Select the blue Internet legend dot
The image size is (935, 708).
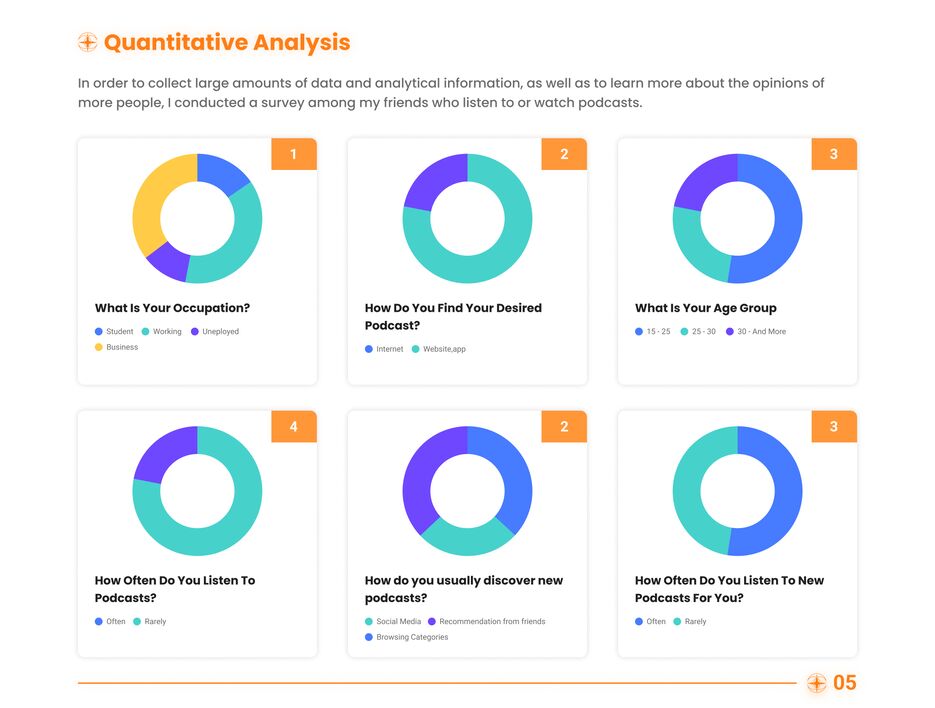pyautogui.click(x=369, y=349)
